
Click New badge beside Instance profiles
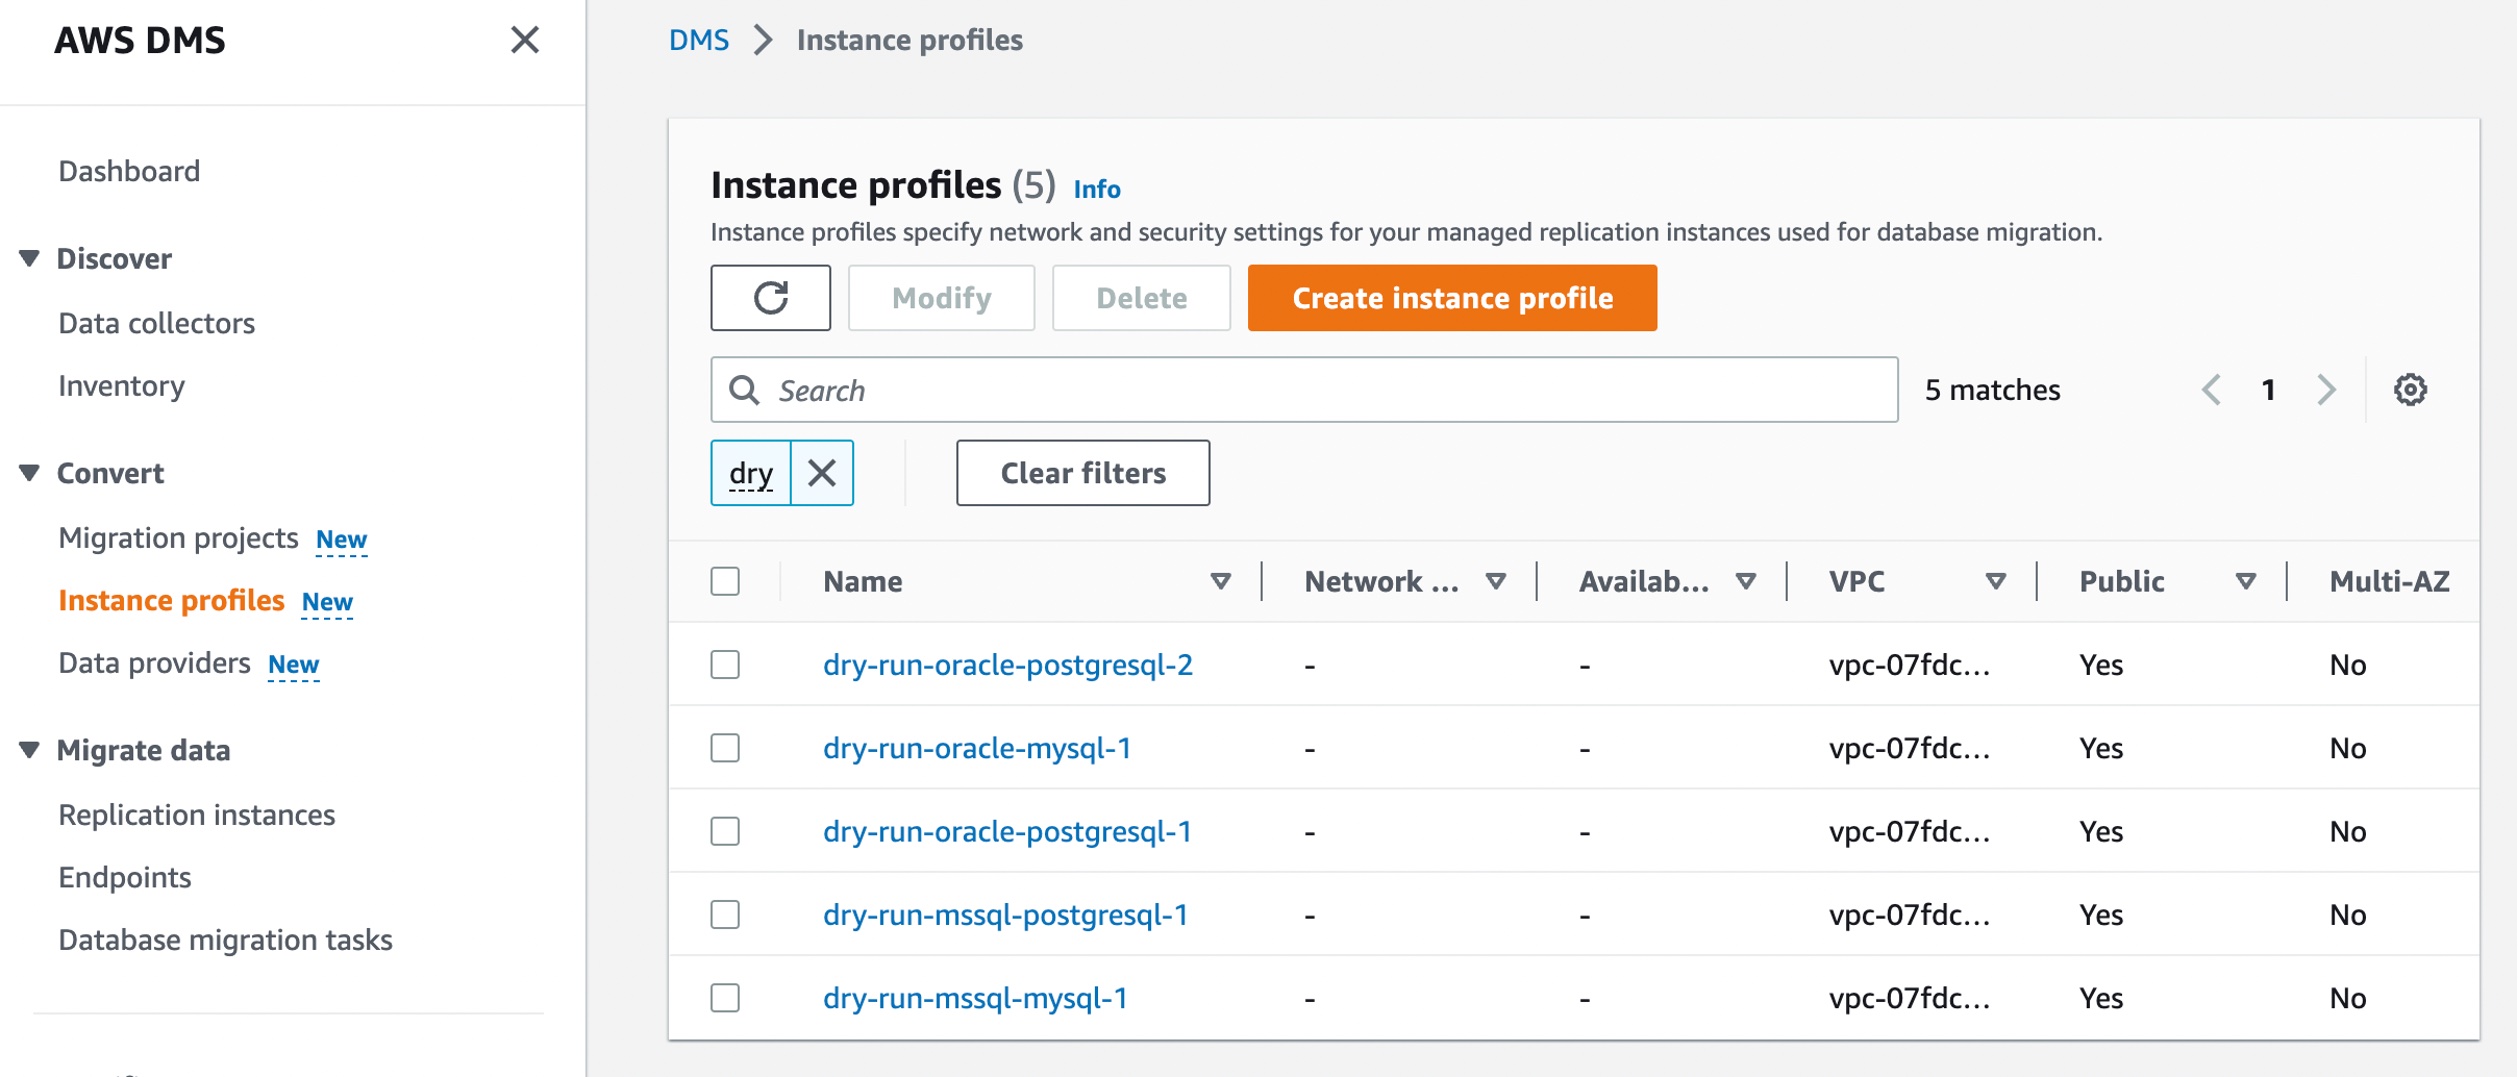point(327,602)
